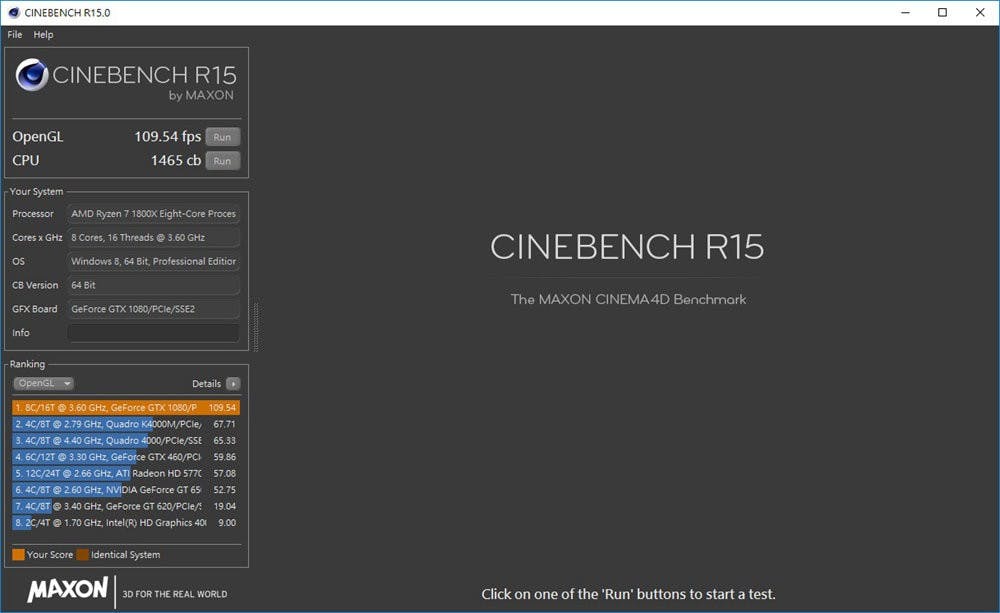Select ranking row GeForce GT 620 19.04
The width and height of the screenshot is (1000, 613).
pos(126,506)
